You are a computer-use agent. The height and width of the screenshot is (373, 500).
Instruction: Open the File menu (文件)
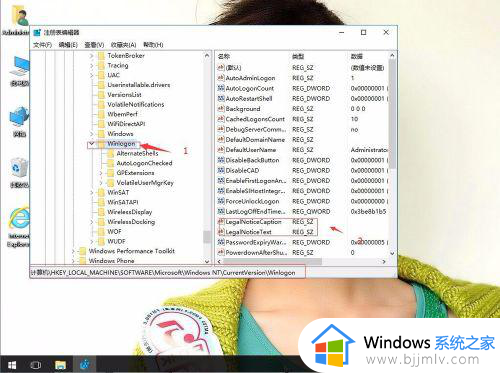(43, 45)
